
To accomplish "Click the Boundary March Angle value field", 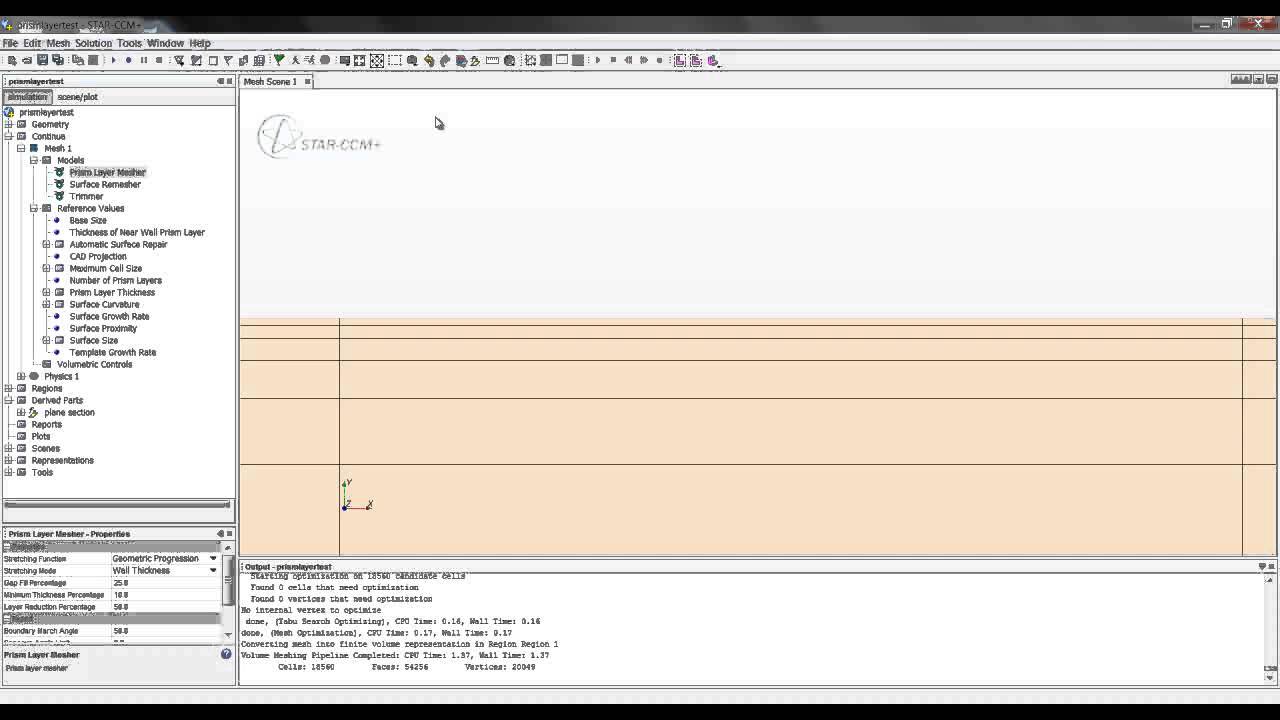I will coord(165,630).
